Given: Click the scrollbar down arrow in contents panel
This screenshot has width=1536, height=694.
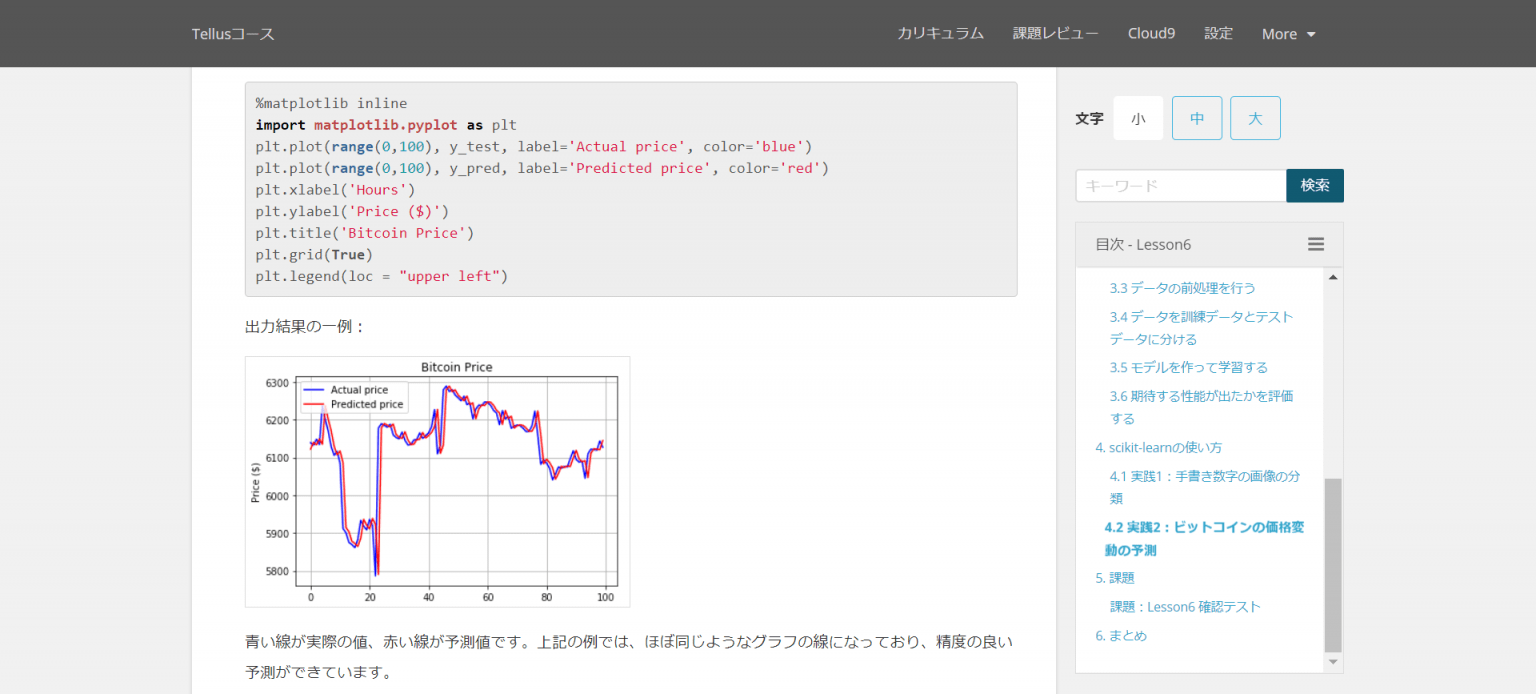Looking at the screenshot, I should pyautogui.click(x=1333, y=662).
